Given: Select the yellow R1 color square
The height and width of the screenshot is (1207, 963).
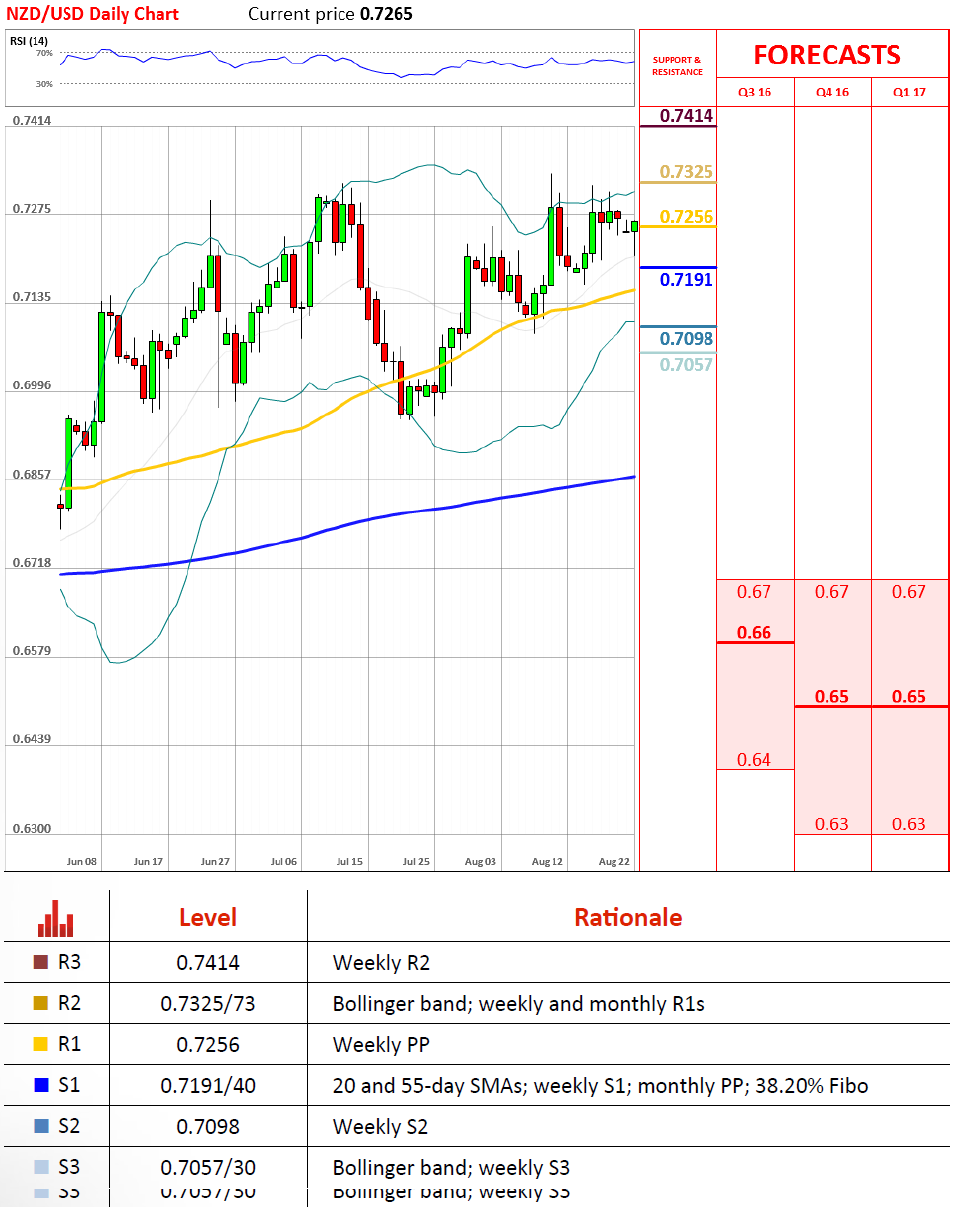Looking at the screenshot, I should click(41, 1045).
